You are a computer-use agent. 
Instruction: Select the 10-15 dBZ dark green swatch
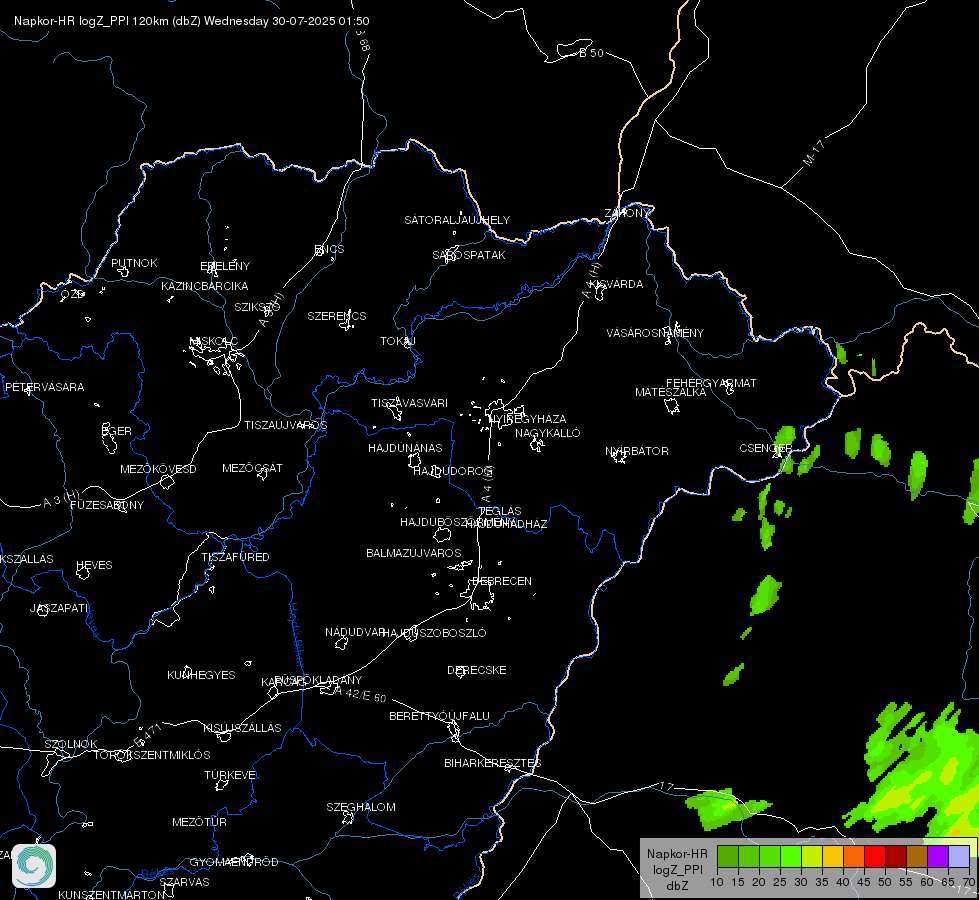pyautogui.click(x=727, y=857)
